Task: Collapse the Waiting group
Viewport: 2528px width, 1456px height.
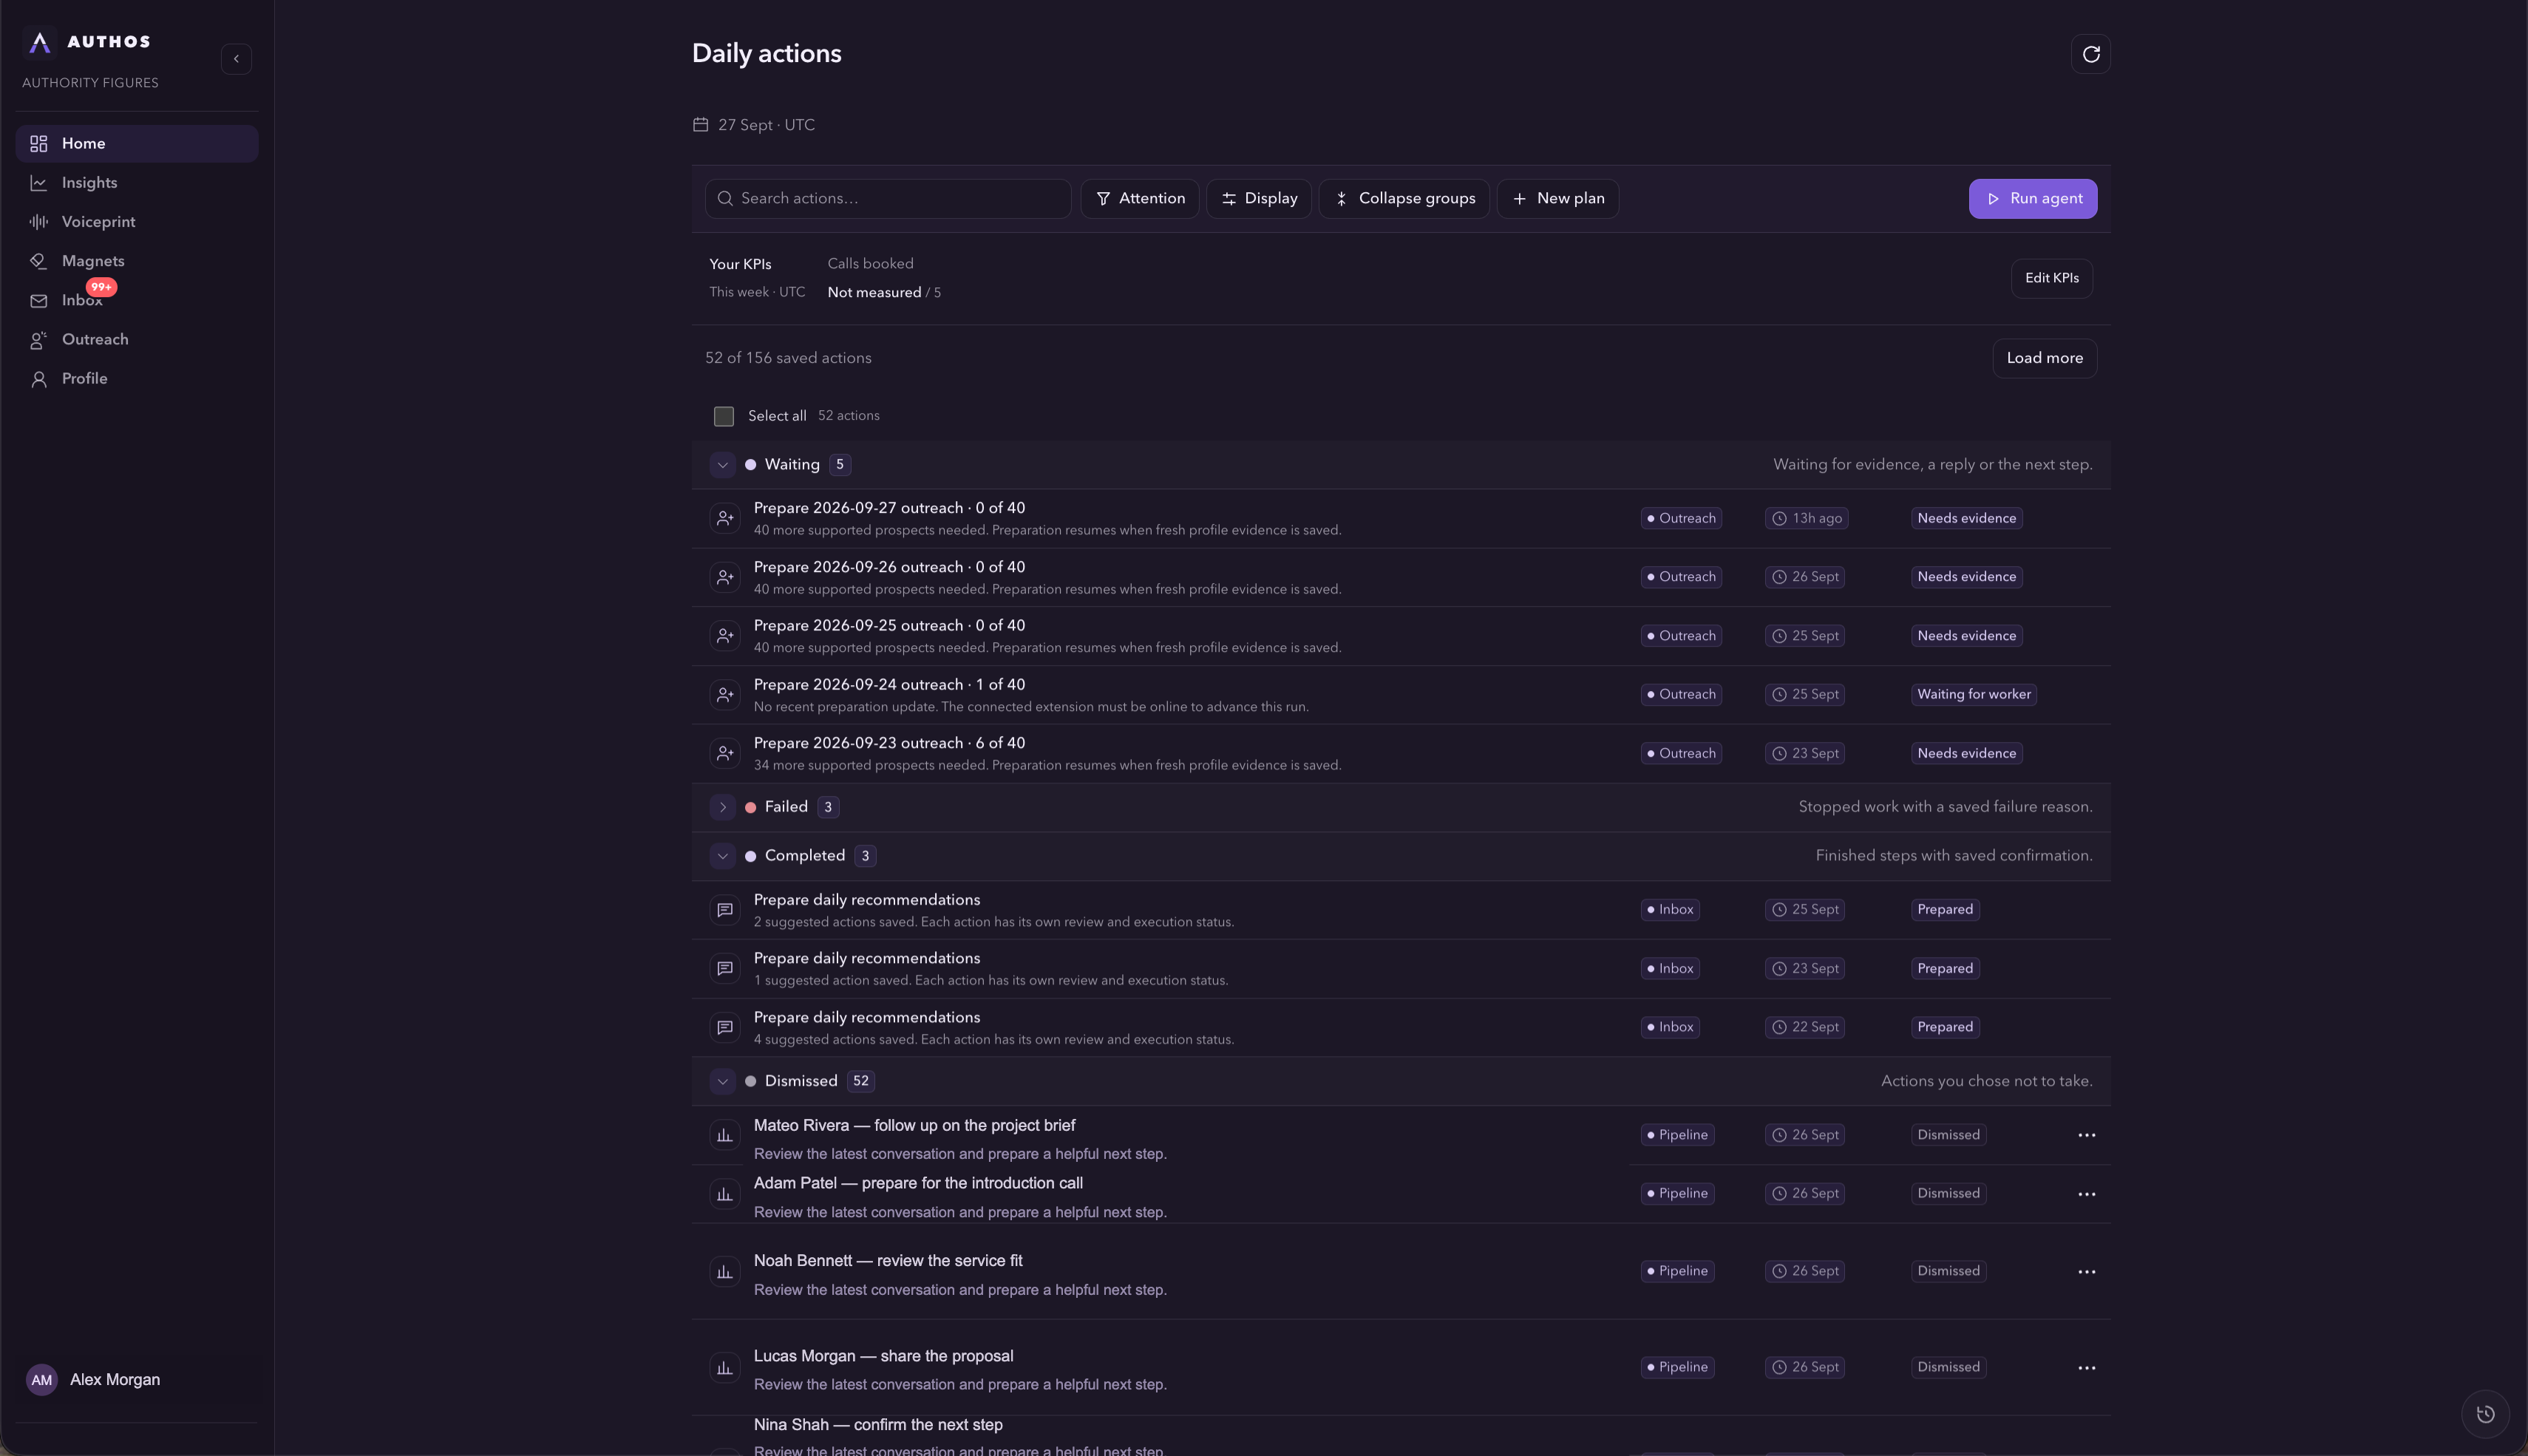Action: 723,465
